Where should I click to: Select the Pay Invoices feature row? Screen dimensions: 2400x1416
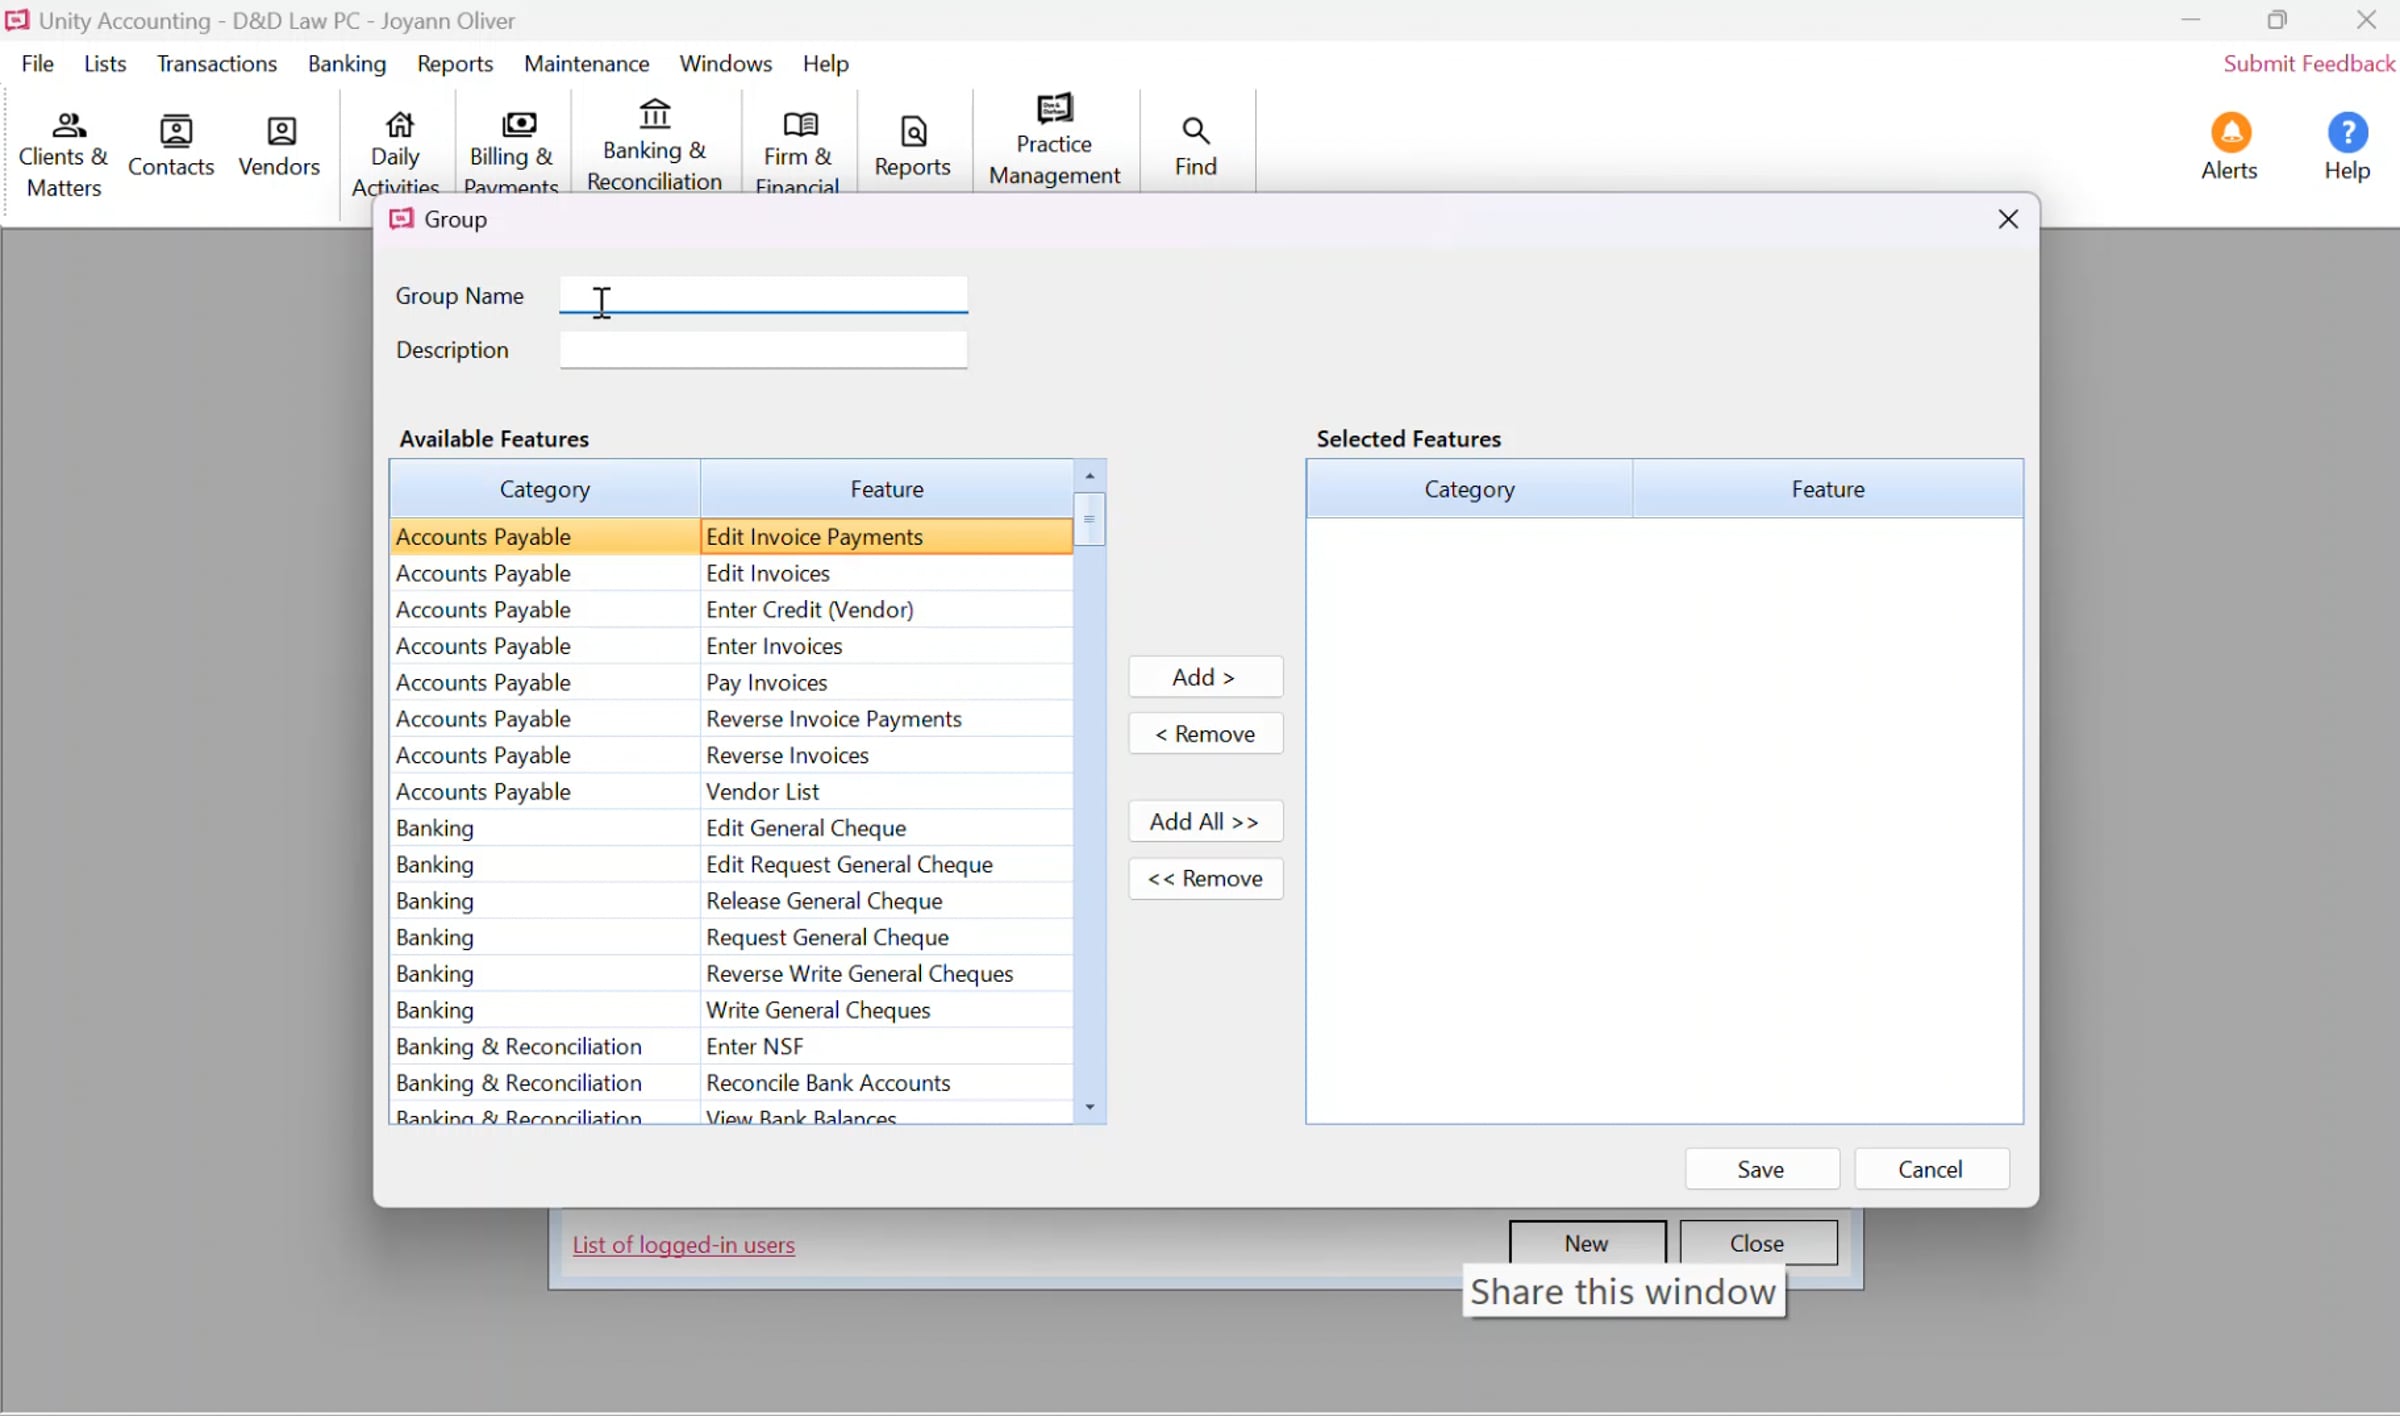click(x=731, y=682)
